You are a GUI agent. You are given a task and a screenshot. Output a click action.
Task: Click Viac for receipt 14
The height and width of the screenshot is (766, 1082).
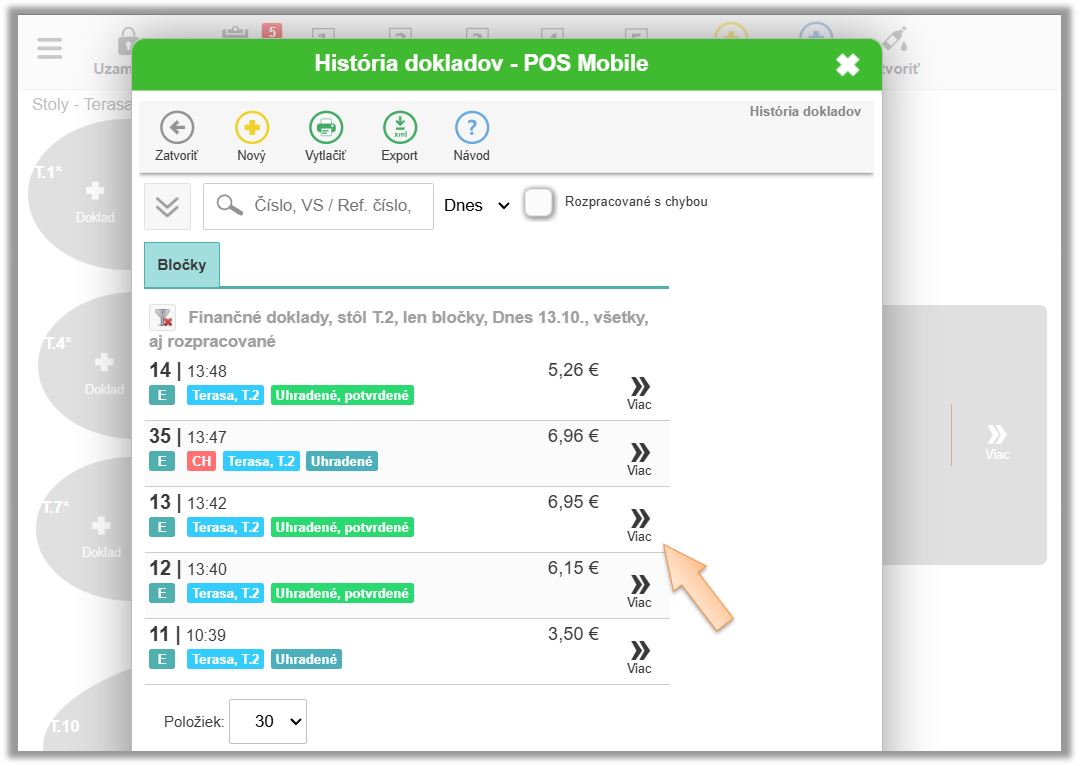(x=639, y=392)
